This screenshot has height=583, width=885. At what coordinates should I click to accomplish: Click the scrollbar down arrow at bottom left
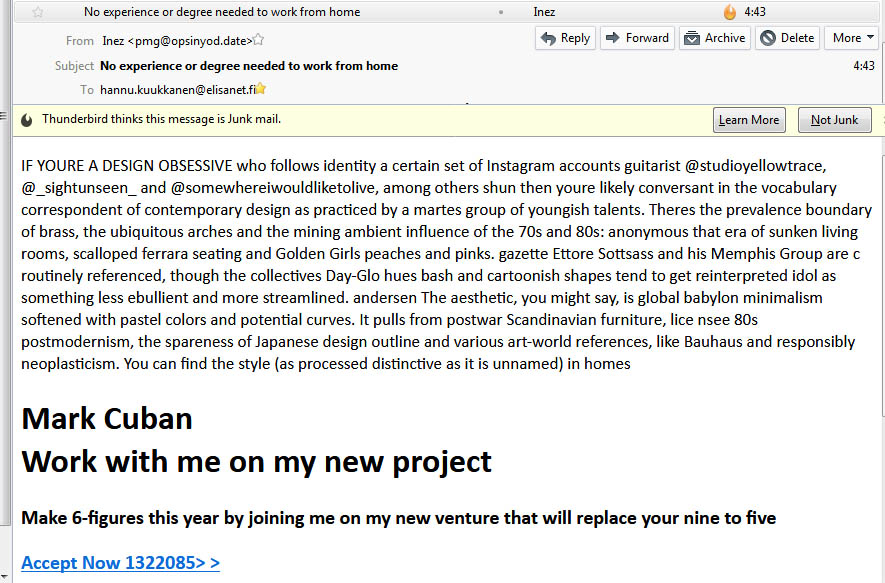point(4,577)
